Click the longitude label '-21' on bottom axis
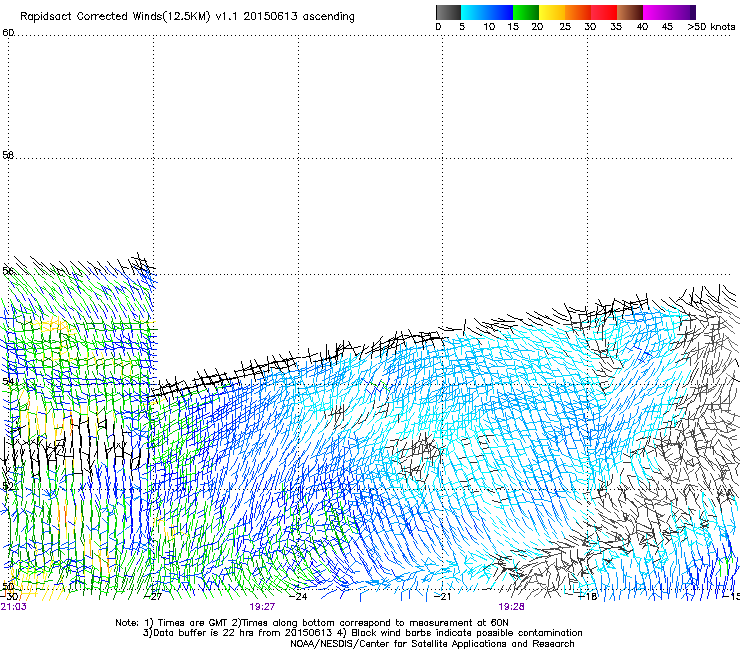This screenshot has width=740, height=650. tap(443, 597)
